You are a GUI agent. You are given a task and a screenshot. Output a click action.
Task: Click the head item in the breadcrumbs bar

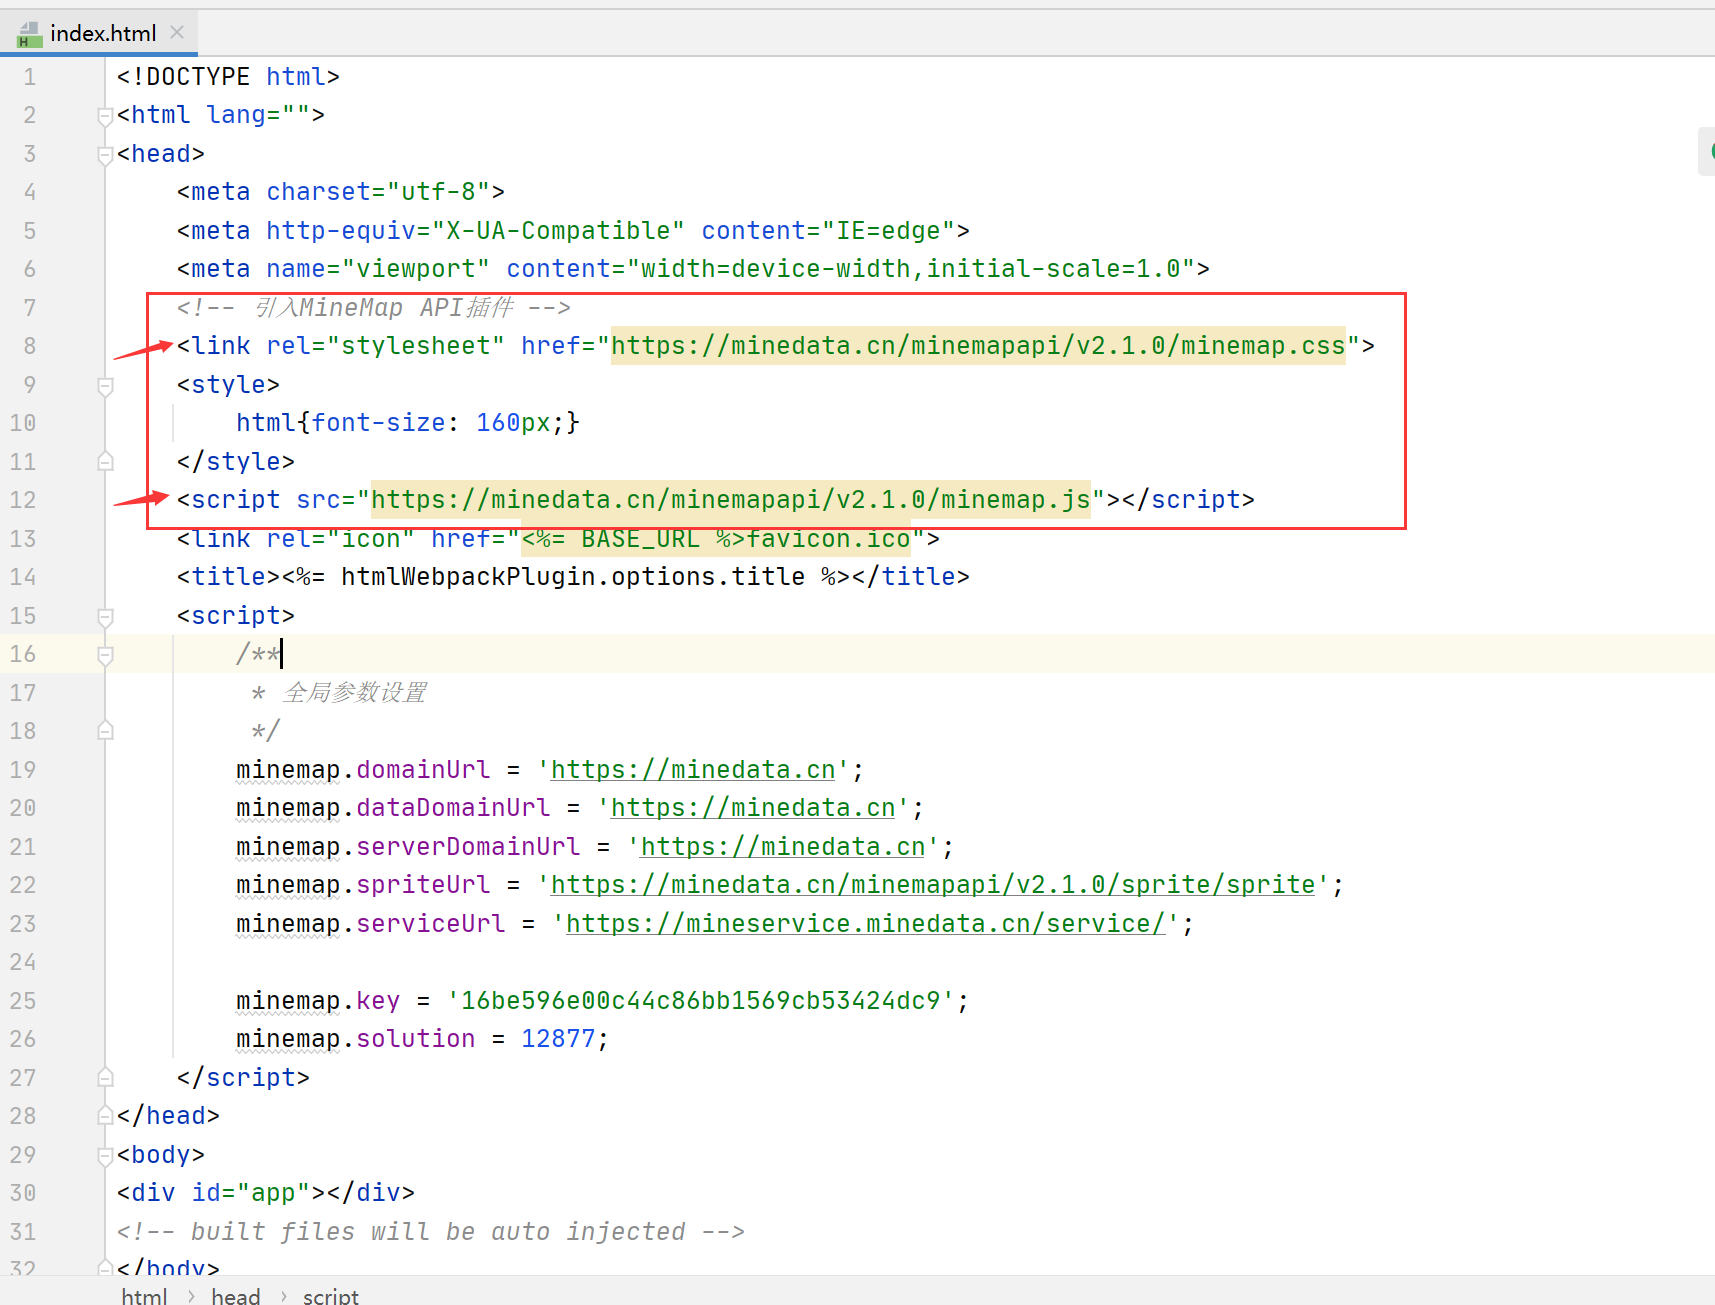[x=235, y=1294]
